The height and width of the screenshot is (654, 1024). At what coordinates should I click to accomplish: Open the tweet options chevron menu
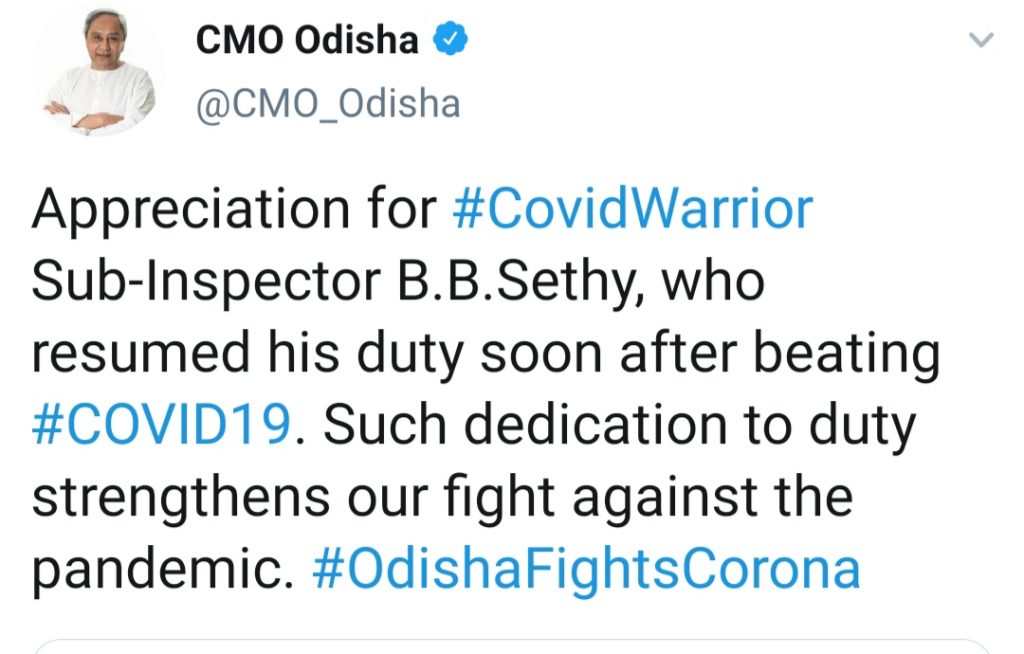point(981,40)
